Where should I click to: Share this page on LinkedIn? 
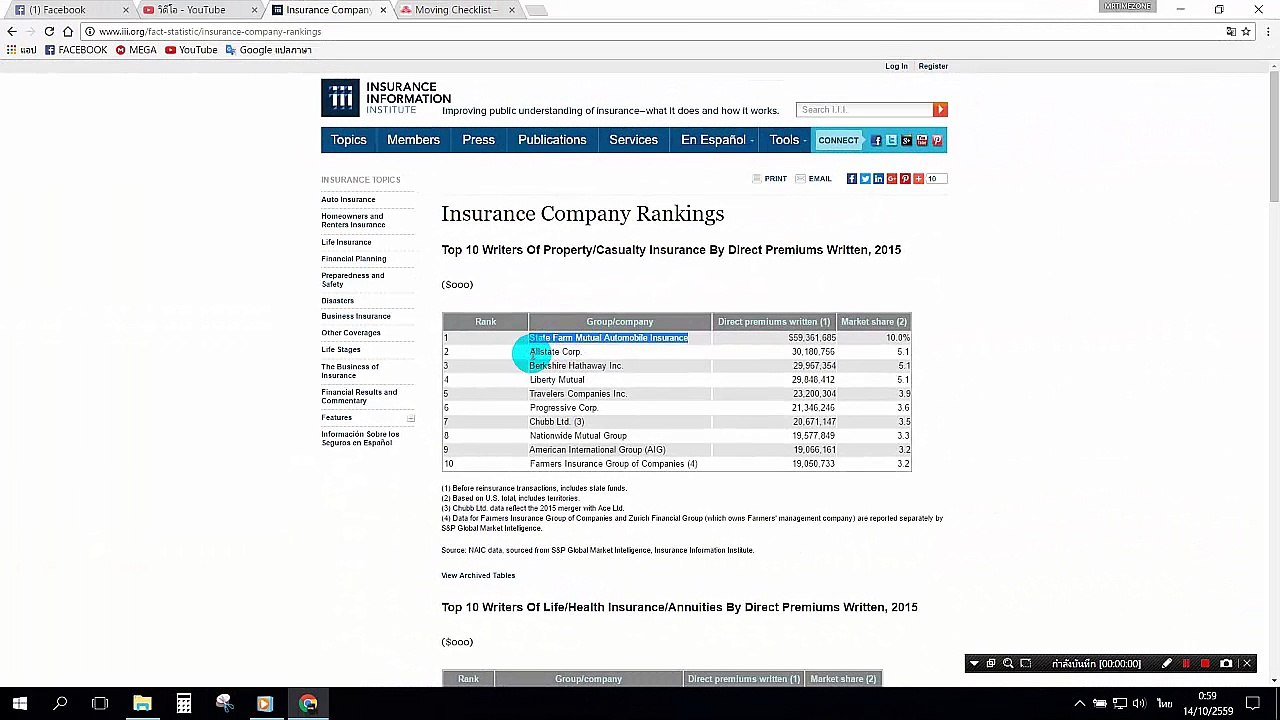[x=878, y=179]
